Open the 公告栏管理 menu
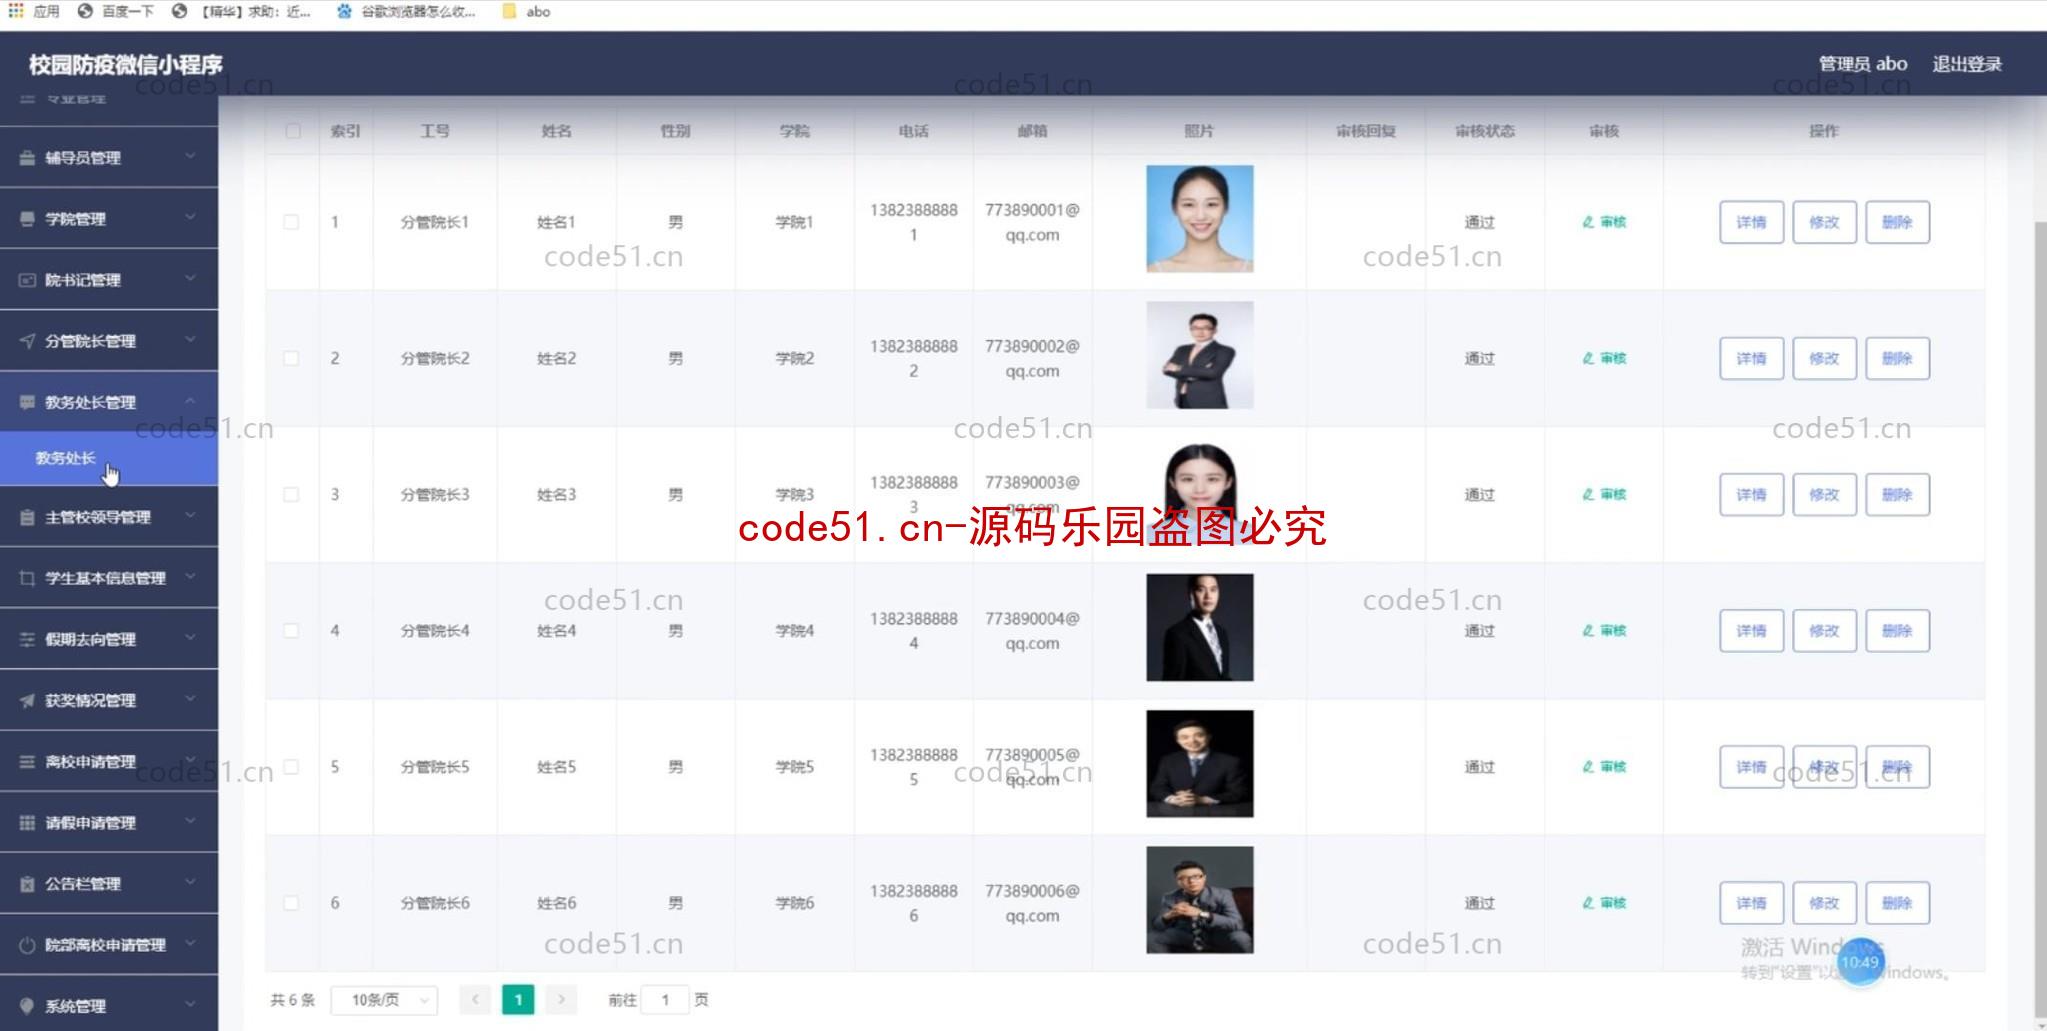This screenshot has width=2047, height=1031. click(109, 884)
